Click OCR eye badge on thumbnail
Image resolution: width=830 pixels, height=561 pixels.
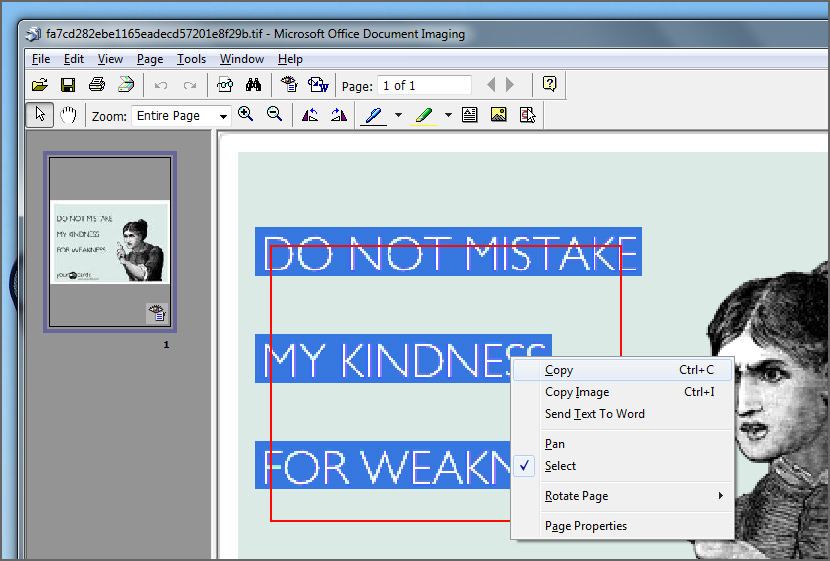(x=157, y=313)
